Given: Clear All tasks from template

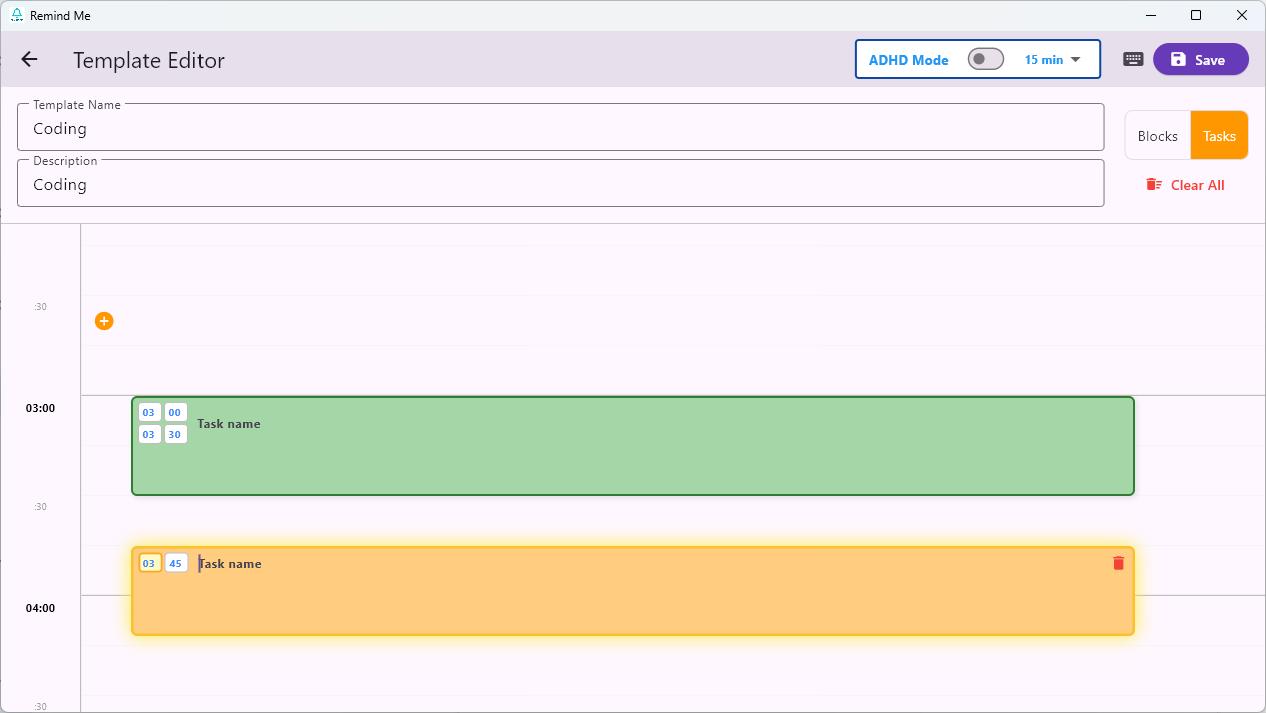Looking at the screenshot, I should (x=1185, y=185).
